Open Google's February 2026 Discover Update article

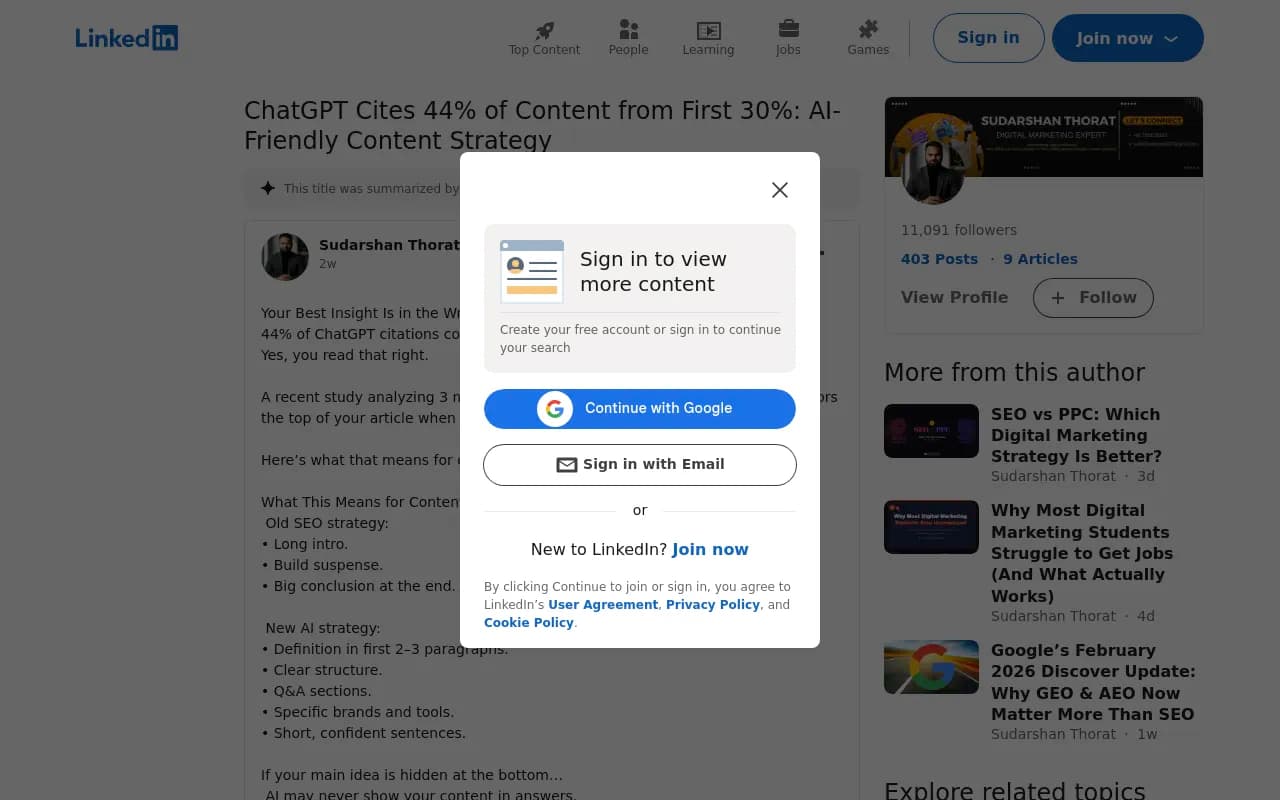pyautogui.click(x=1093, y=682)
